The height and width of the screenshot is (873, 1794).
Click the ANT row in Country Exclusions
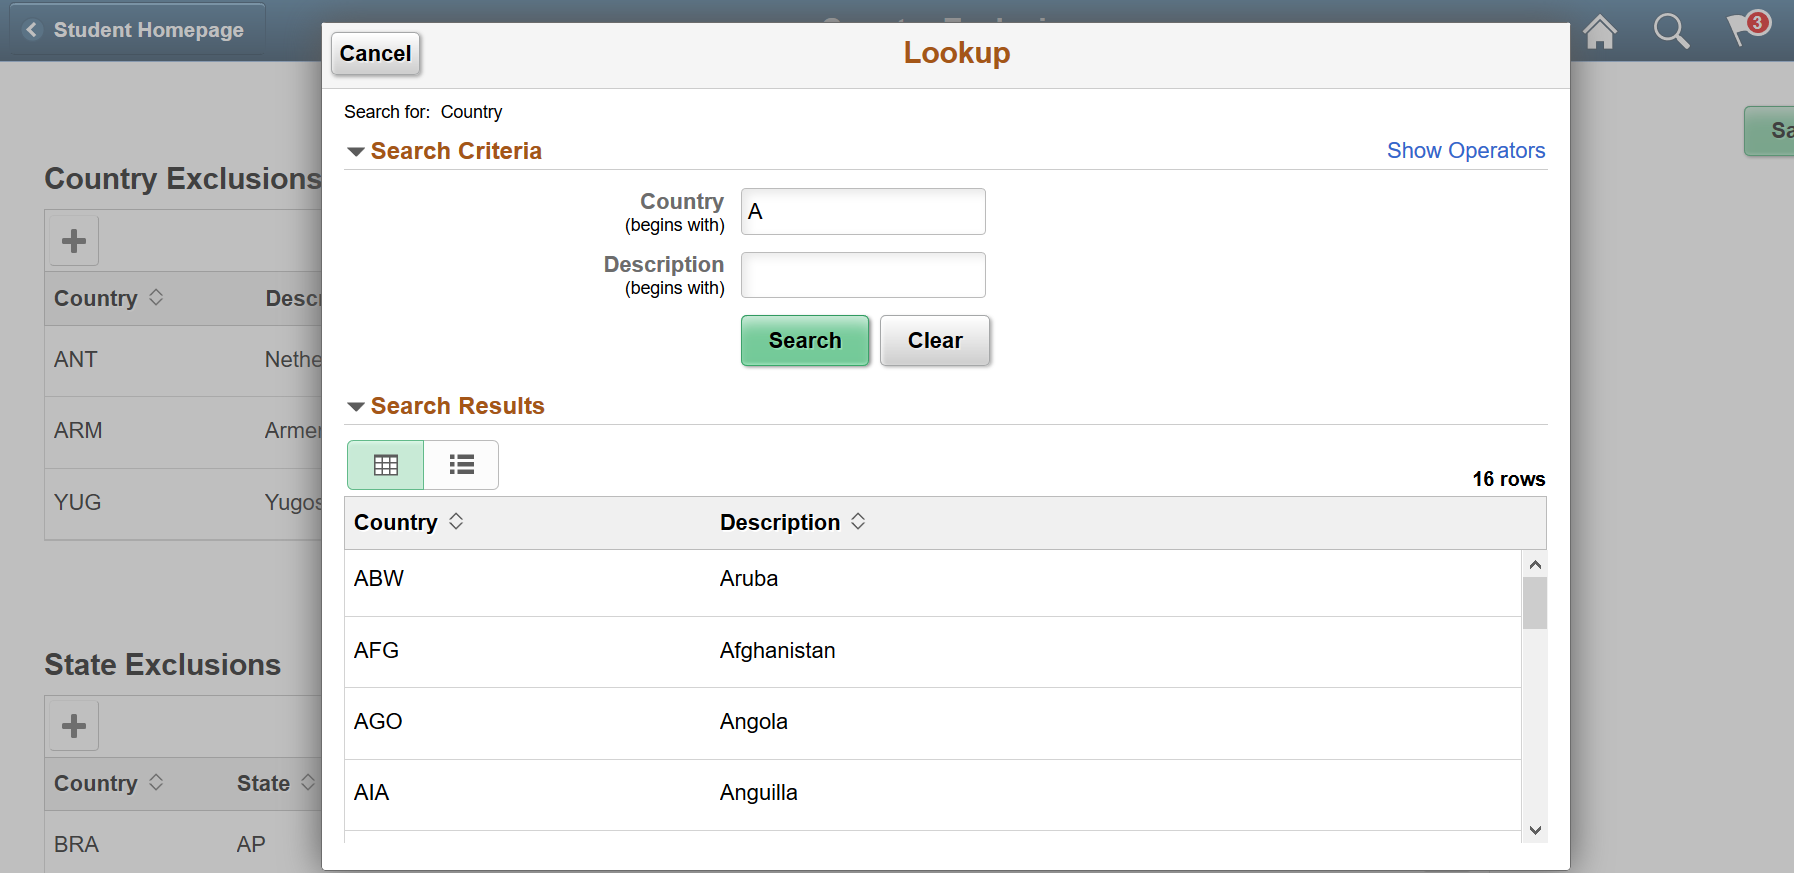pos(183,360)
